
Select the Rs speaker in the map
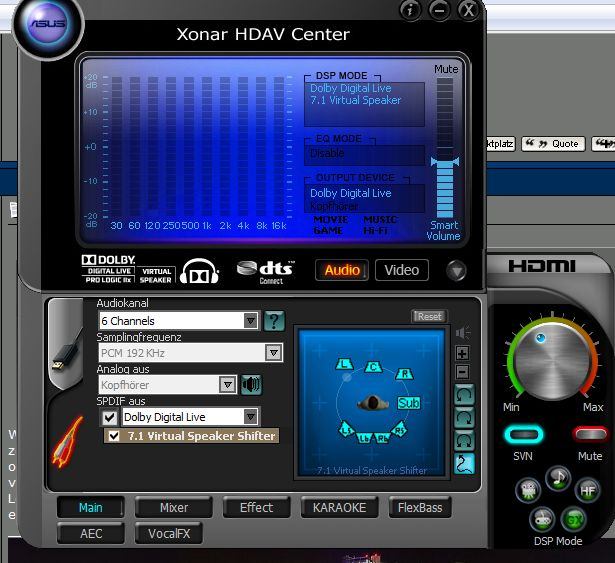(x=400, y=430)
